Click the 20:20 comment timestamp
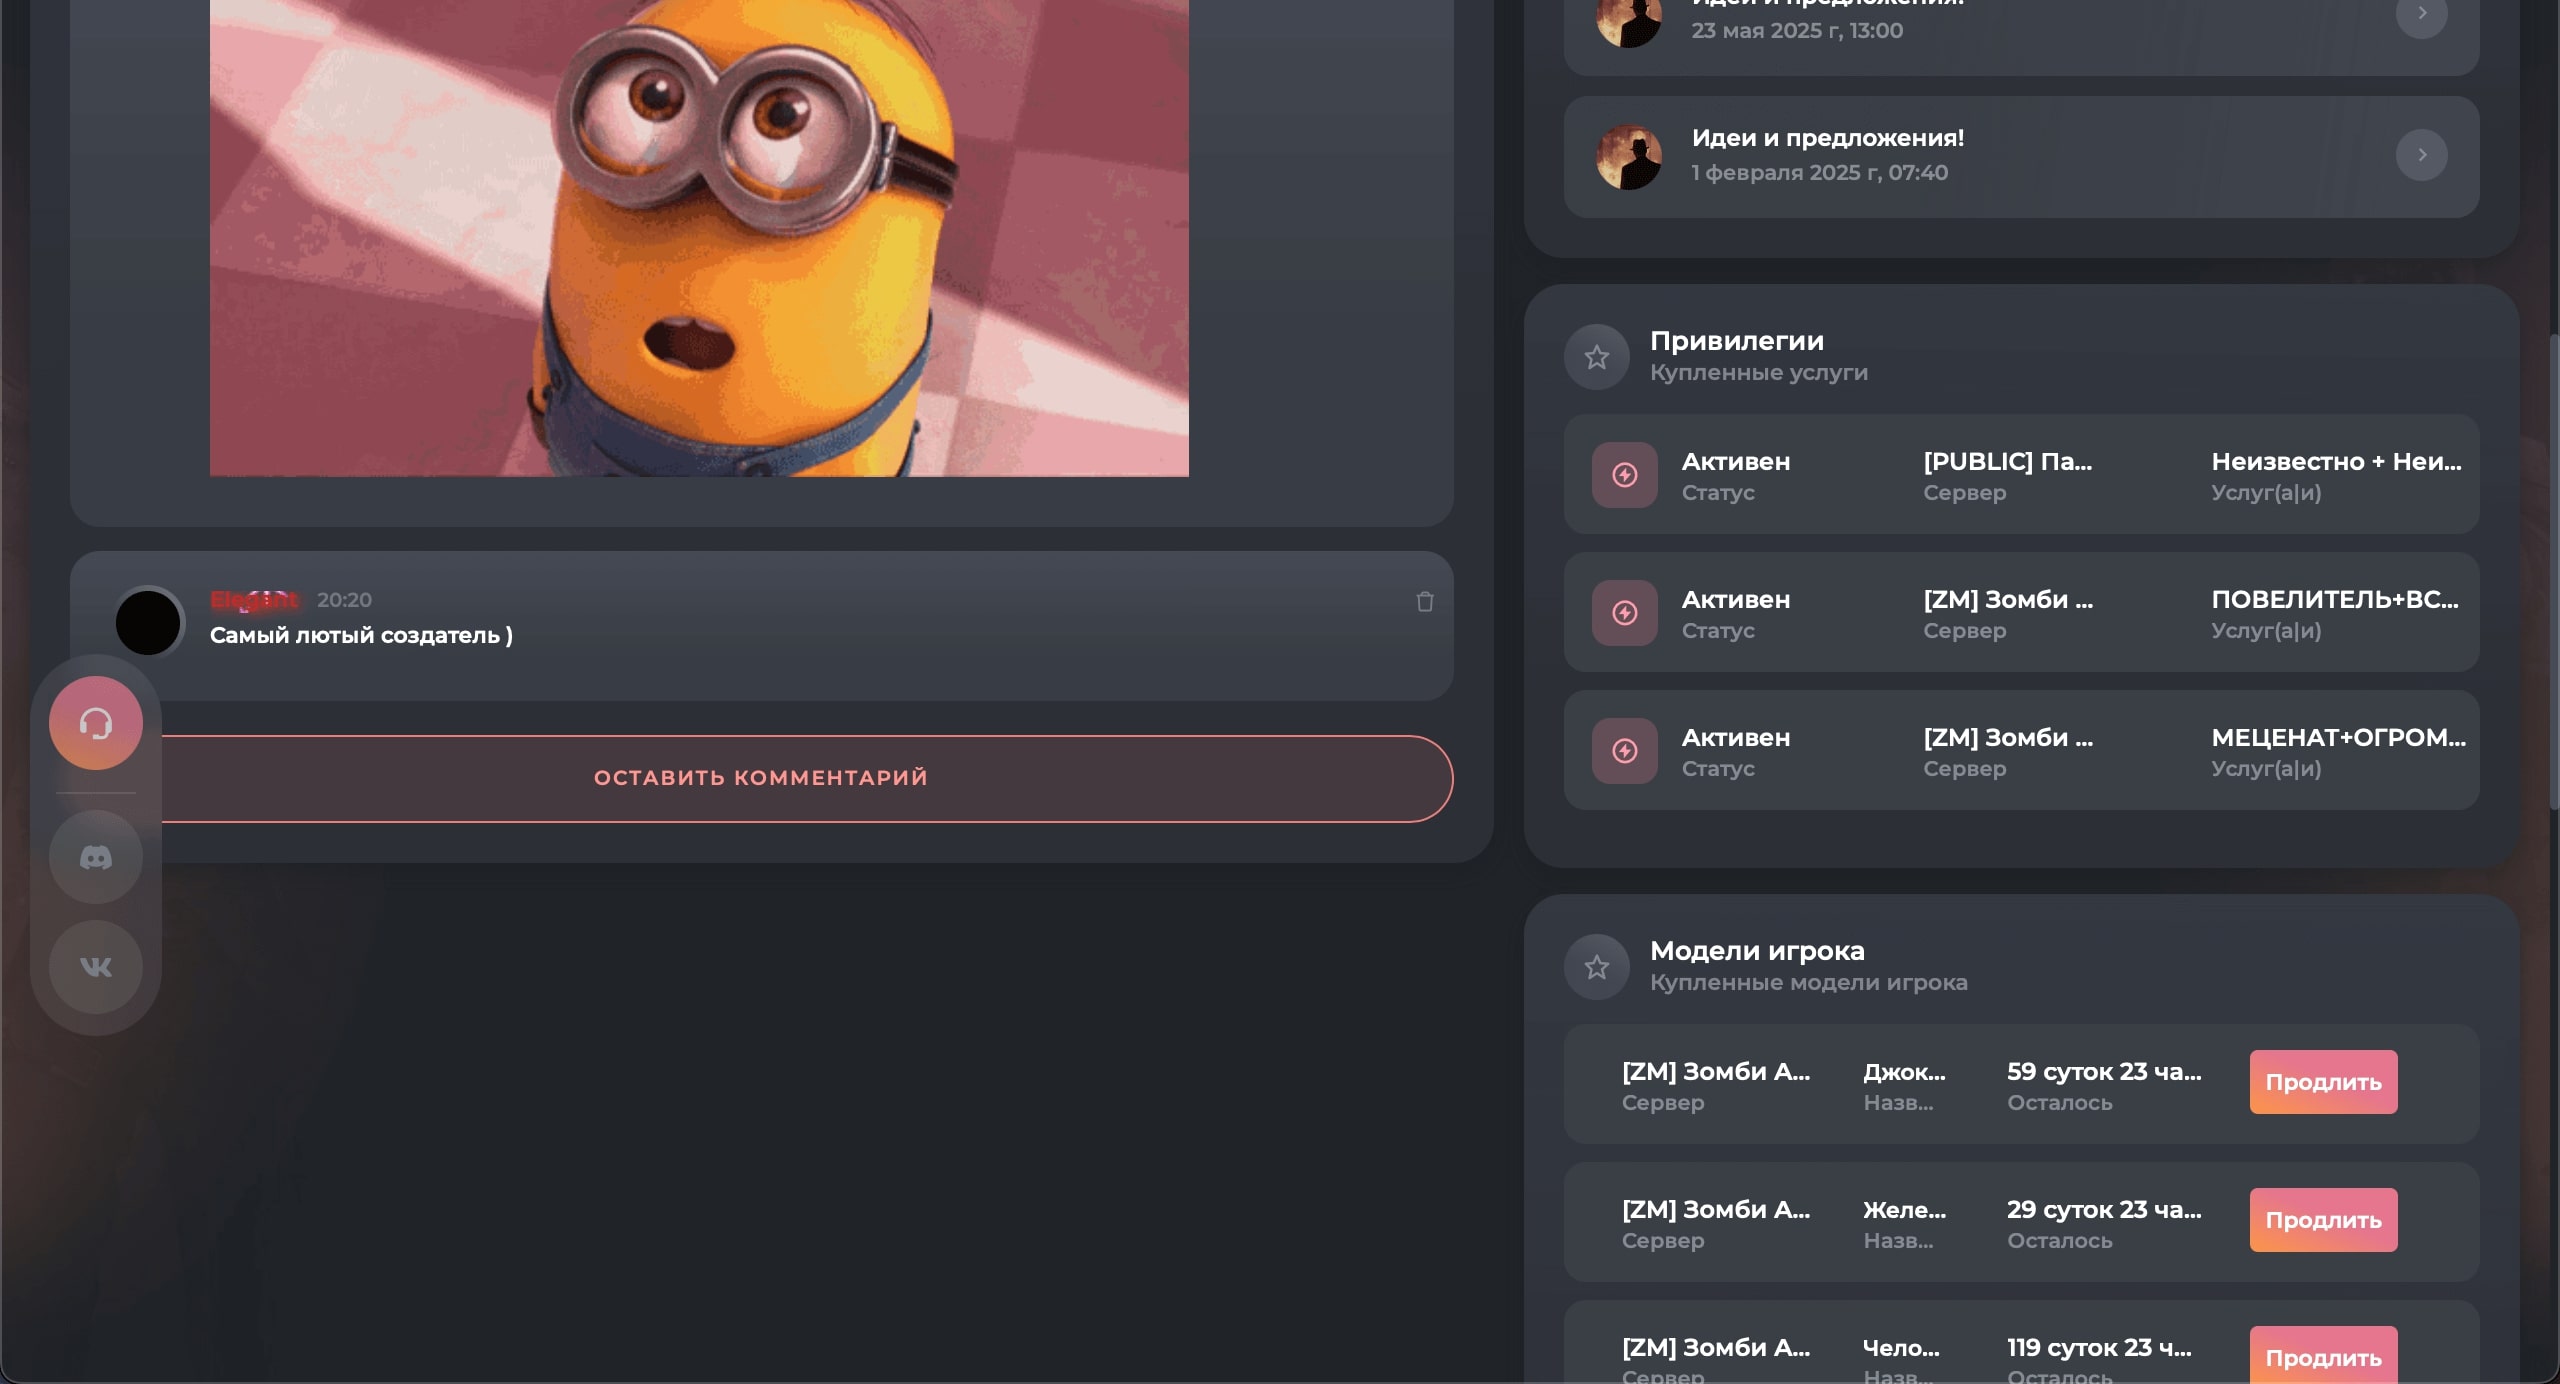This screenshot has width=2560, height=1384. [344, 600]
